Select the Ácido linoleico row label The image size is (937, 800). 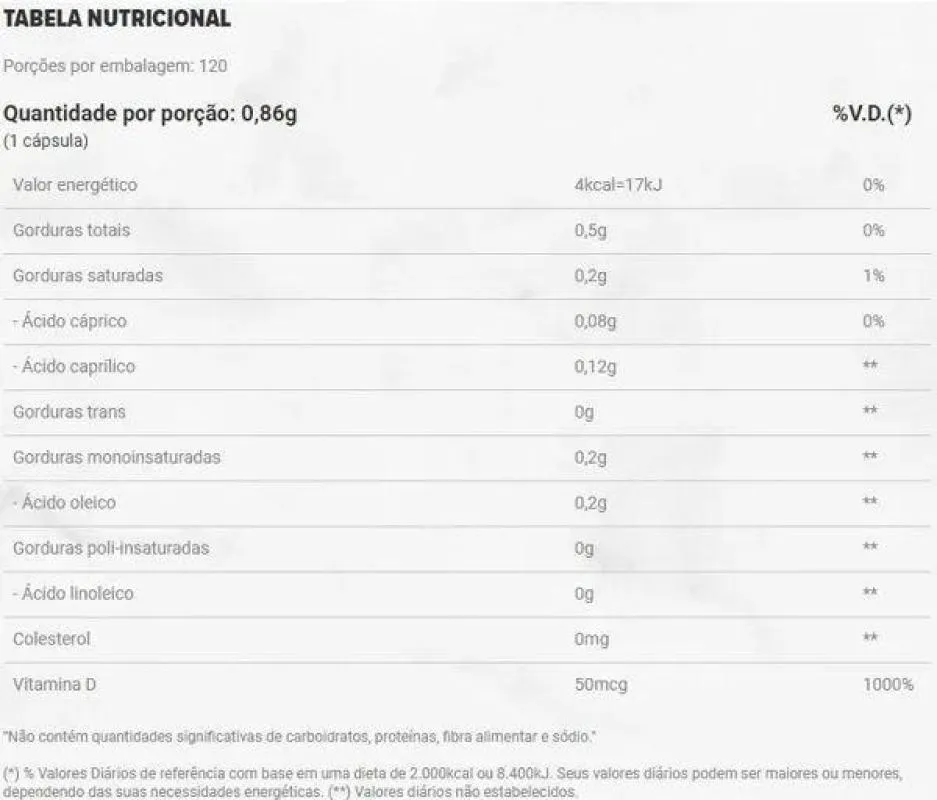[x=74, y=593]
